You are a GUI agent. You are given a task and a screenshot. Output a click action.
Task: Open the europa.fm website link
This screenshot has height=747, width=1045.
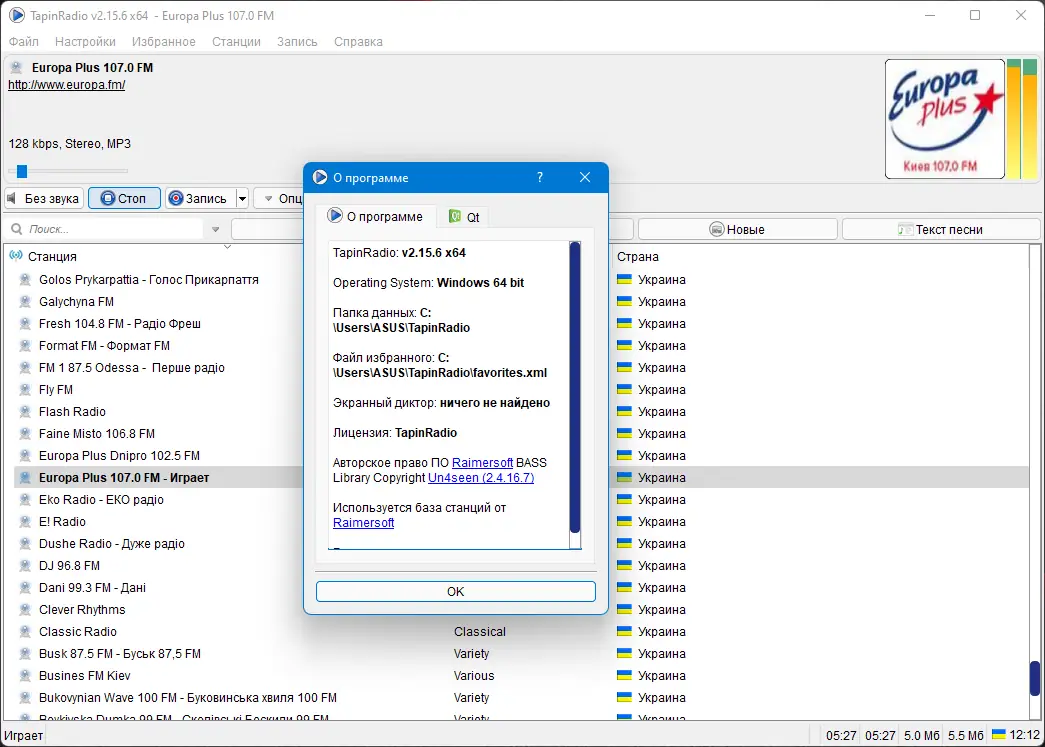coord(66,85)
